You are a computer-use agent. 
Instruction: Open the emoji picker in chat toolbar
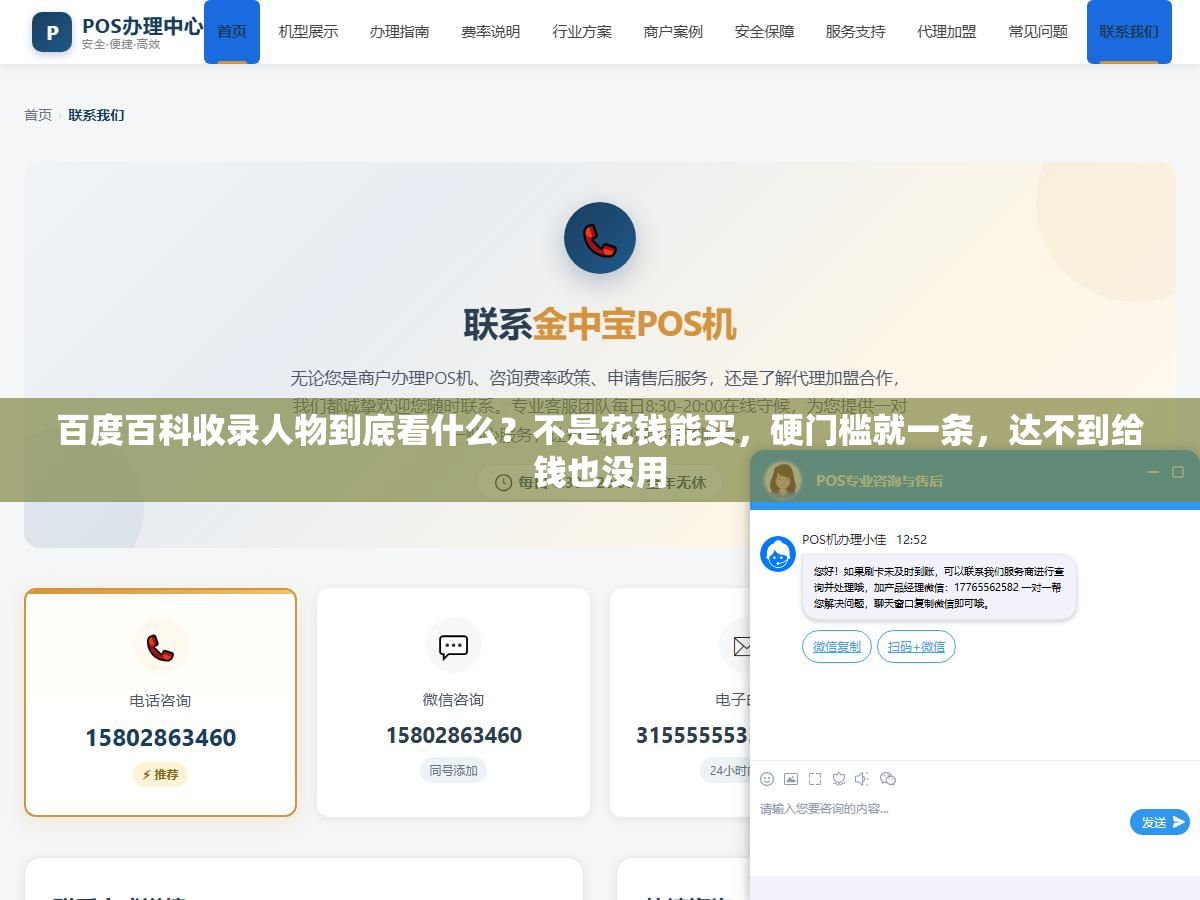[767, 779]
